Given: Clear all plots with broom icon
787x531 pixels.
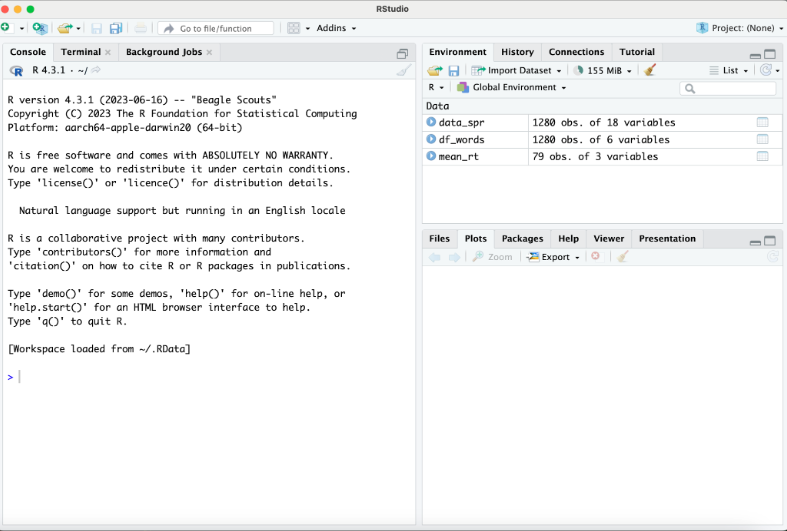Looking at the screenshot, I should (623, 256).
